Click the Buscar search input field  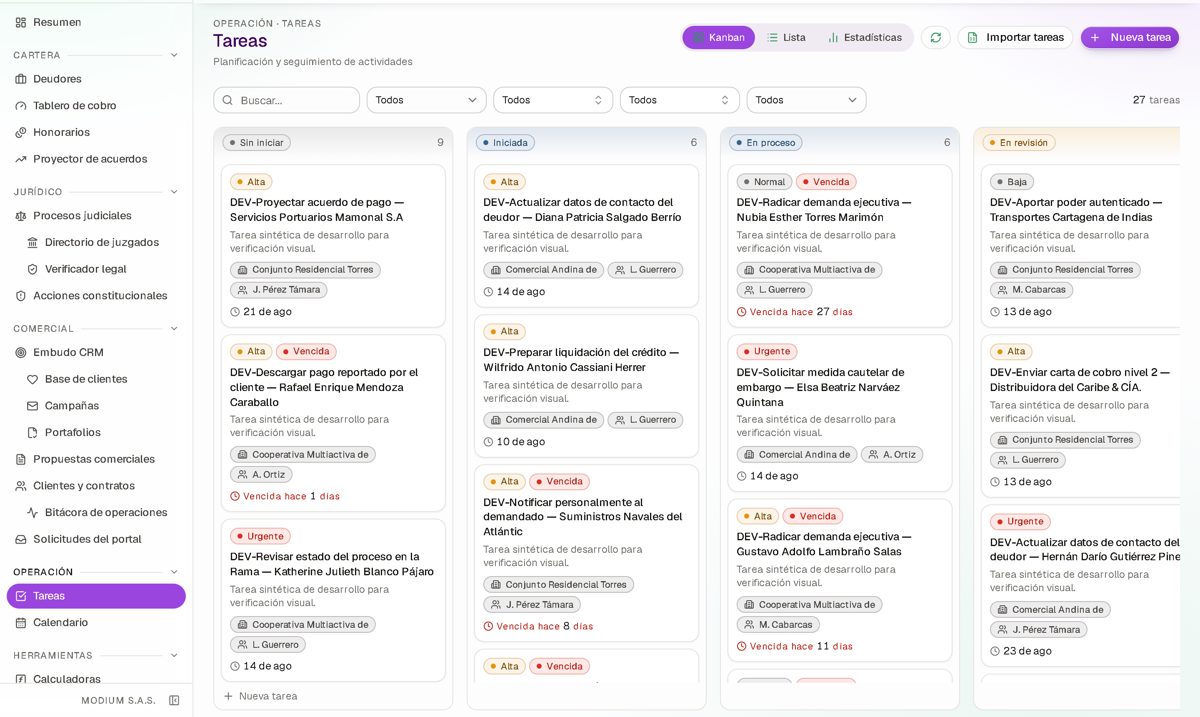point(286,100)
